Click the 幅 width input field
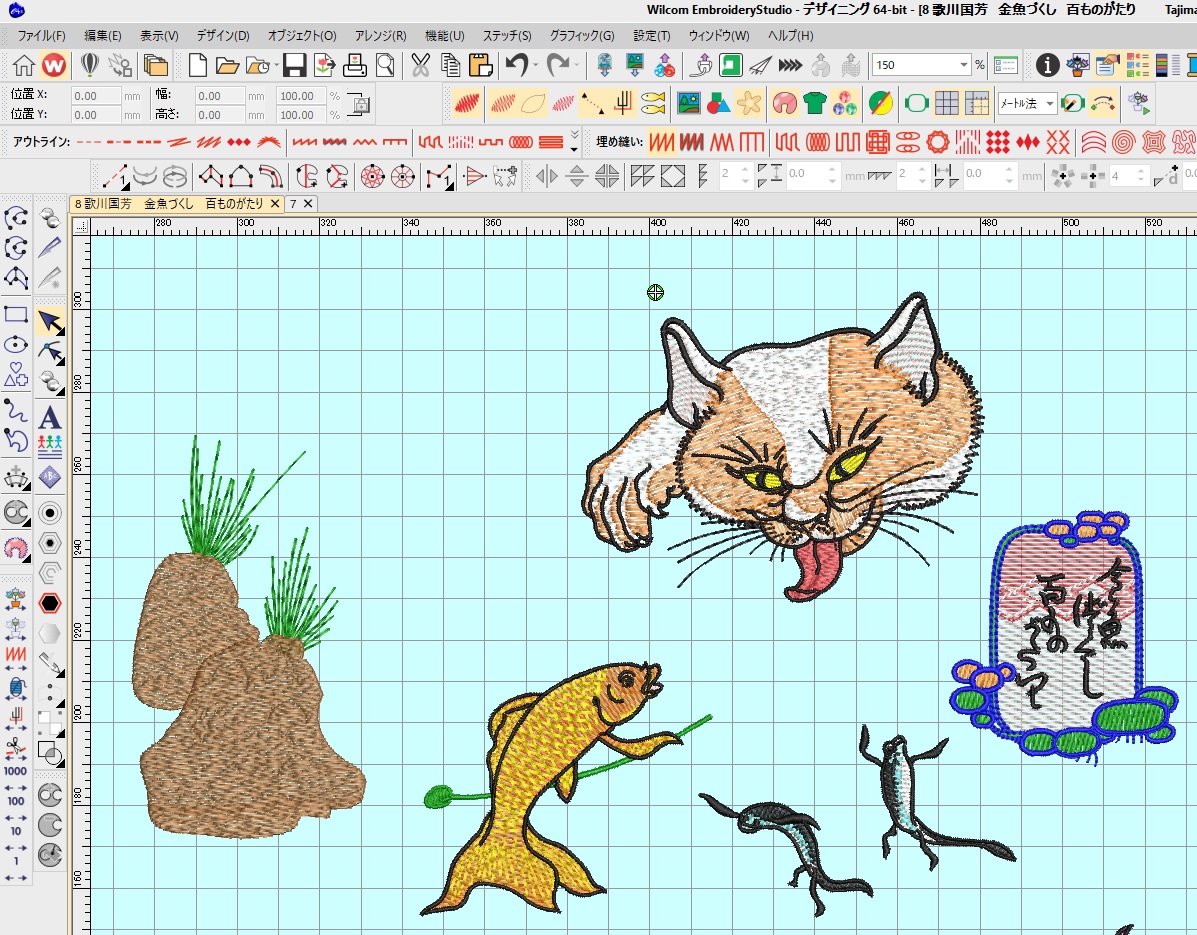This screenshot has height=935, width=1197. pos(220,96)
